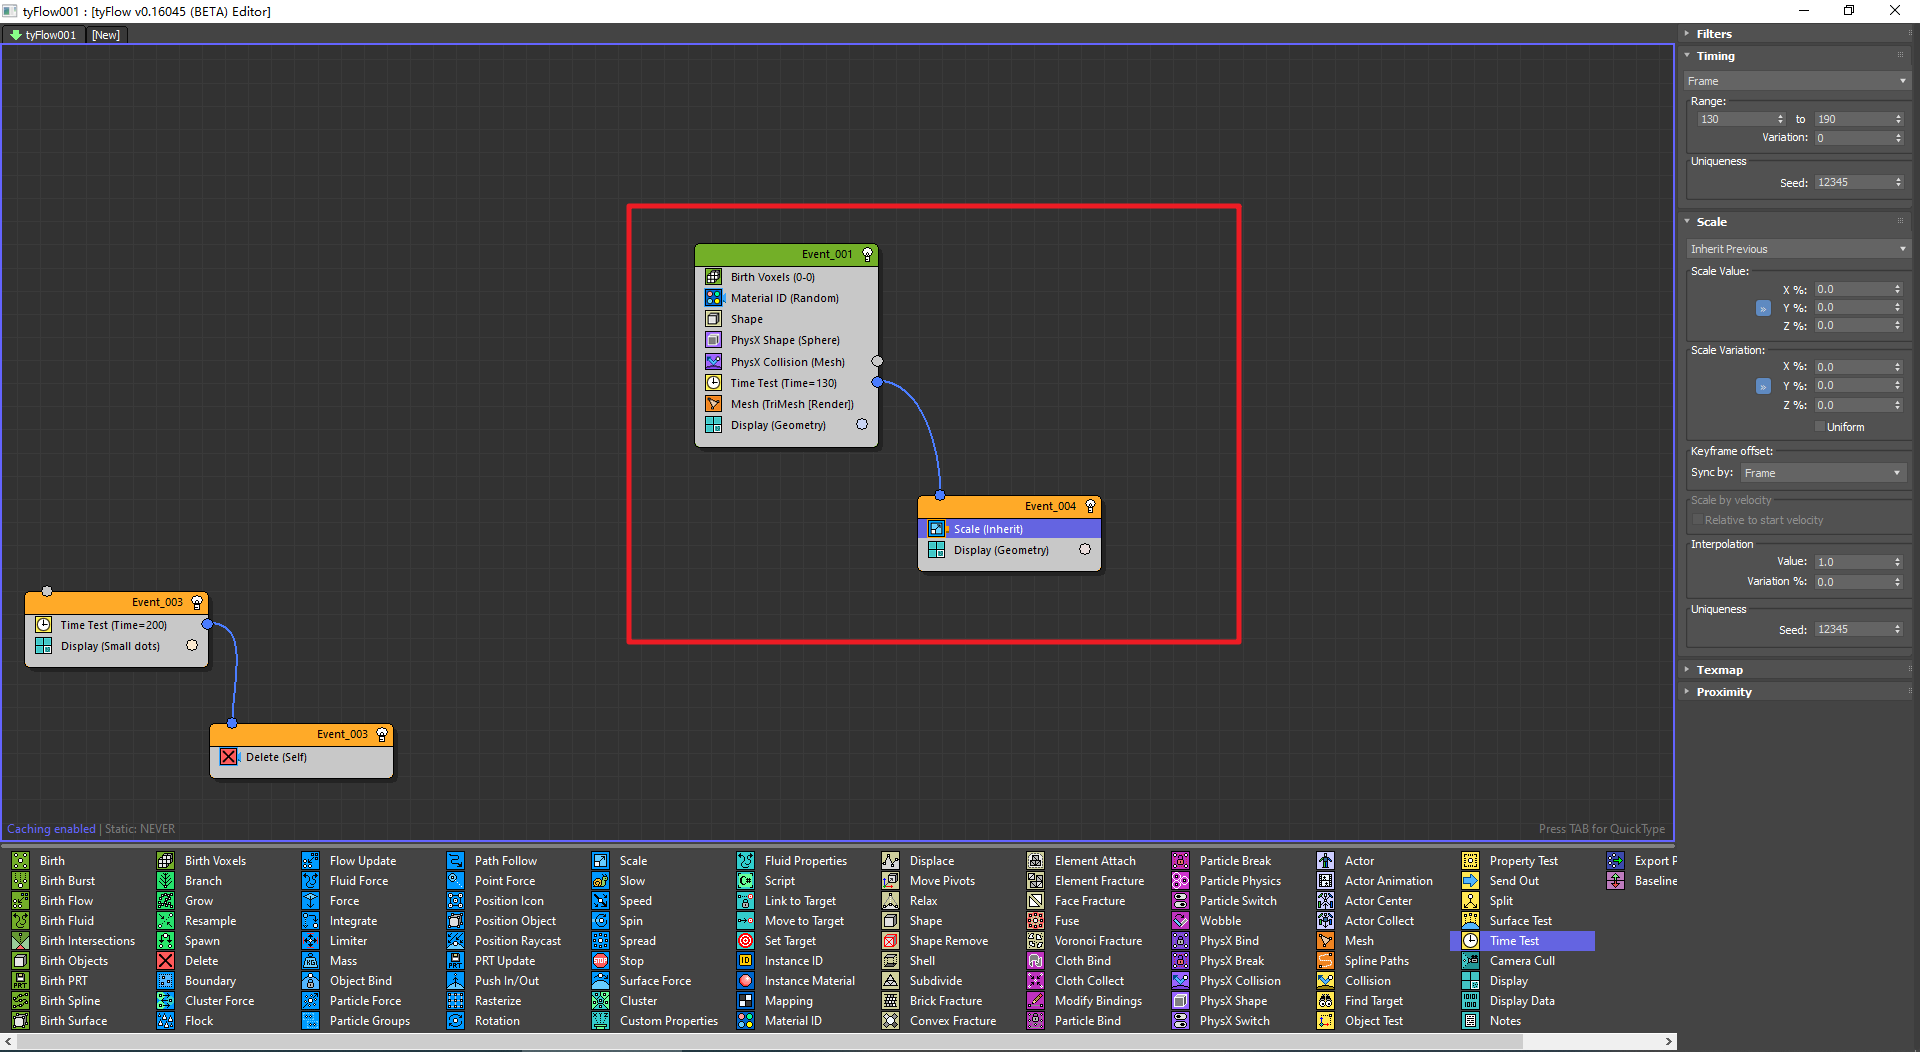The width and height of the screenshot is (1920, 1052).
Task: Enable the Uniform scale variation checkbox
Action: (1821, 427)
